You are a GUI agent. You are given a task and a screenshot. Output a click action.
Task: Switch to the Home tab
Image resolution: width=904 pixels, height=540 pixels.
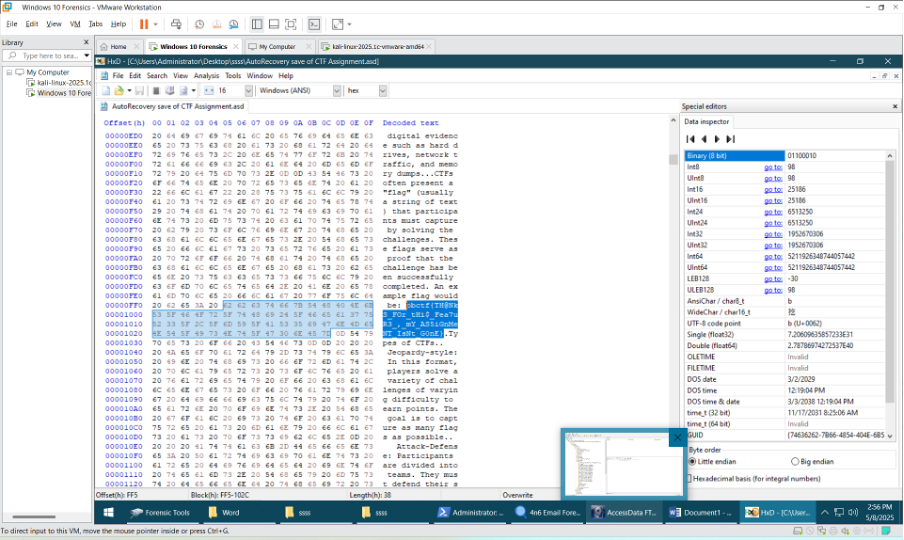118,46
